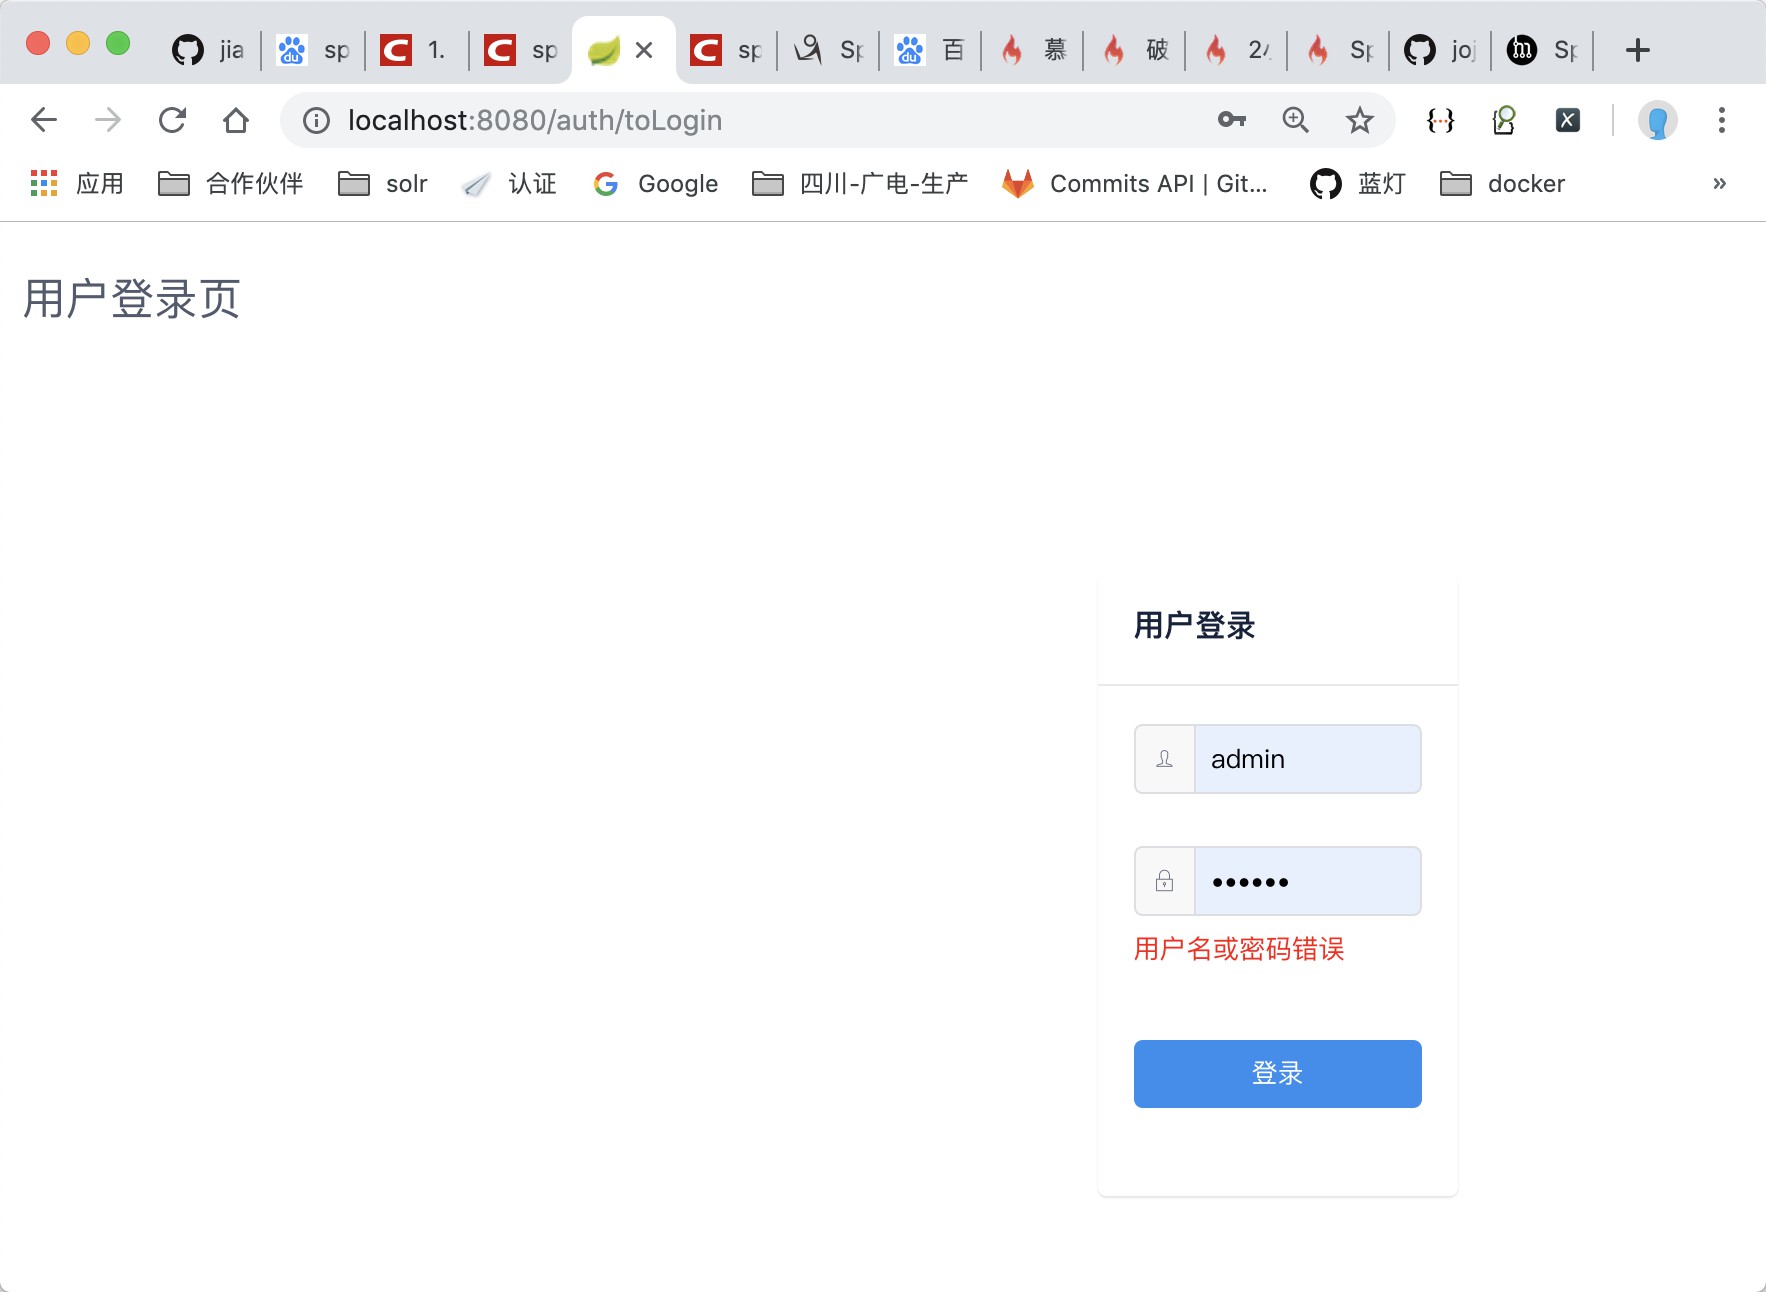Open the browser home page

[236, 120]
